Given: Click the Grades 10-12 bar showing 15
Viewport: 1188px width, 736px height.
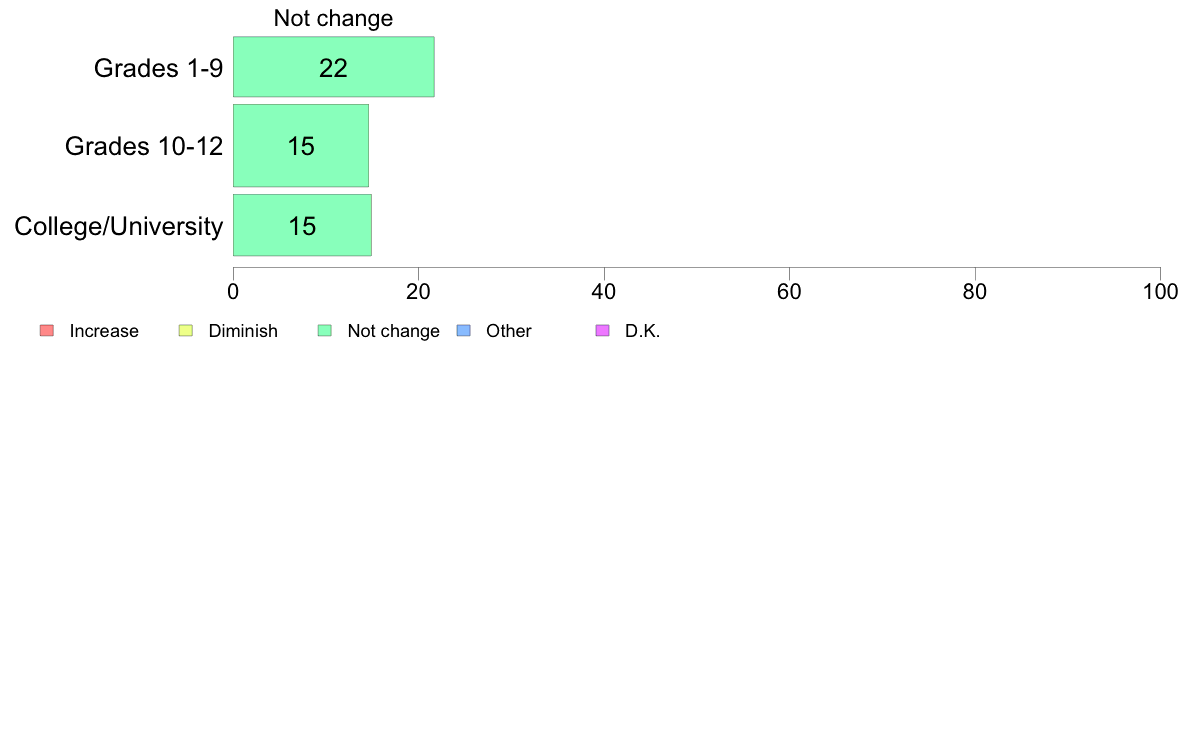Looking at the screenshot, I should click(301, 146).
